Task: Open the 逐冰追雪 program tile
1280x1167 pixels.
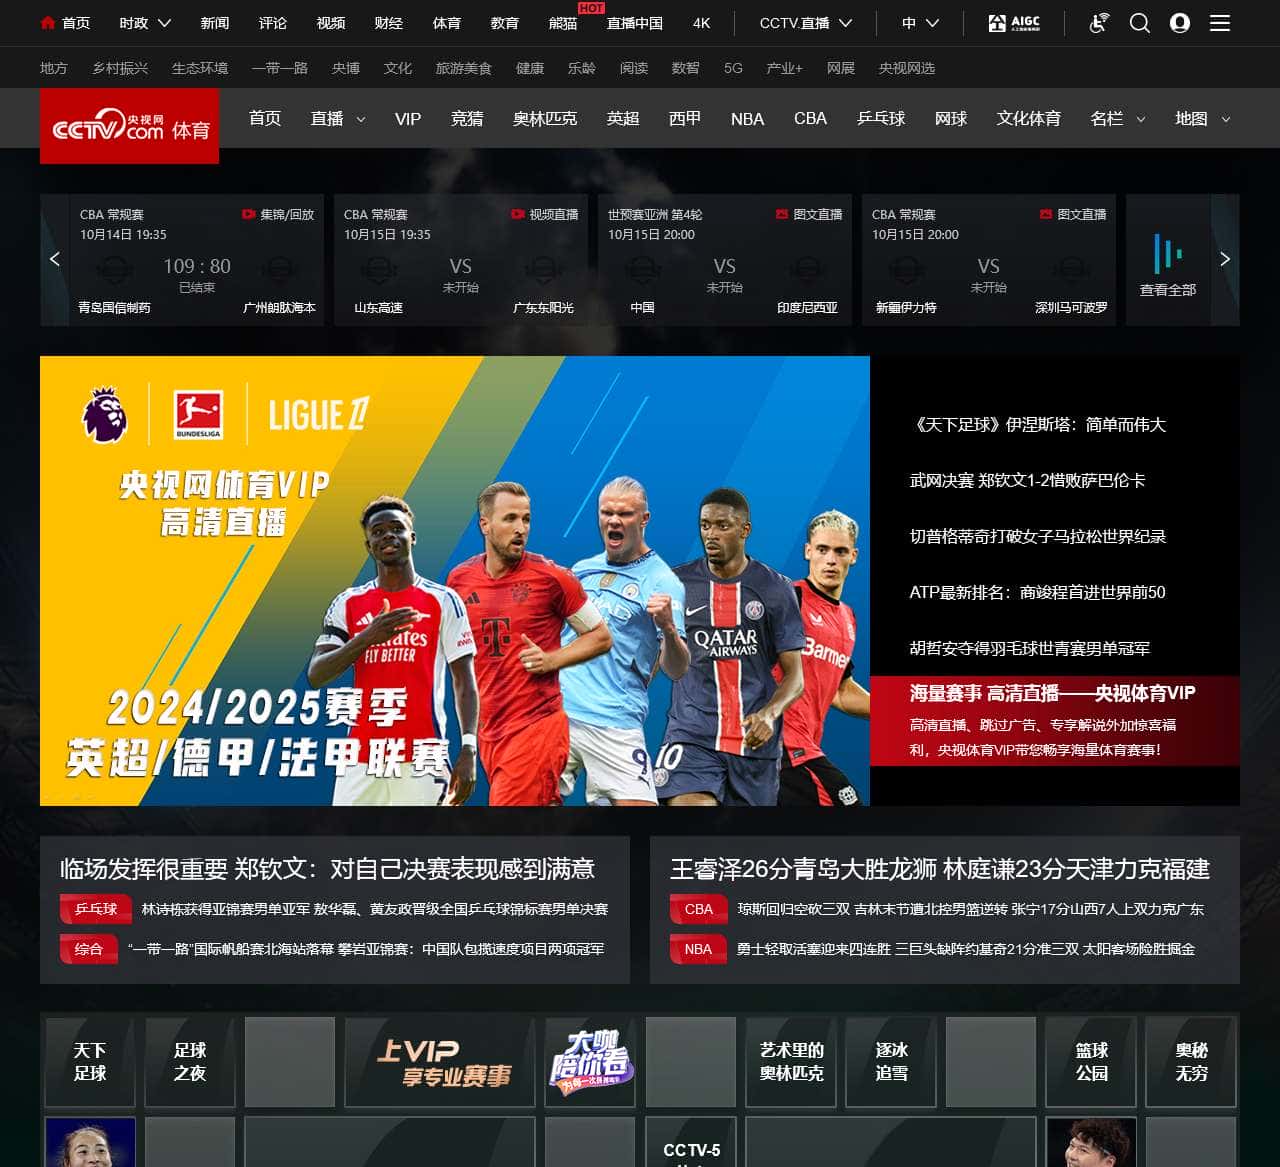Action: click(891, 1062)
